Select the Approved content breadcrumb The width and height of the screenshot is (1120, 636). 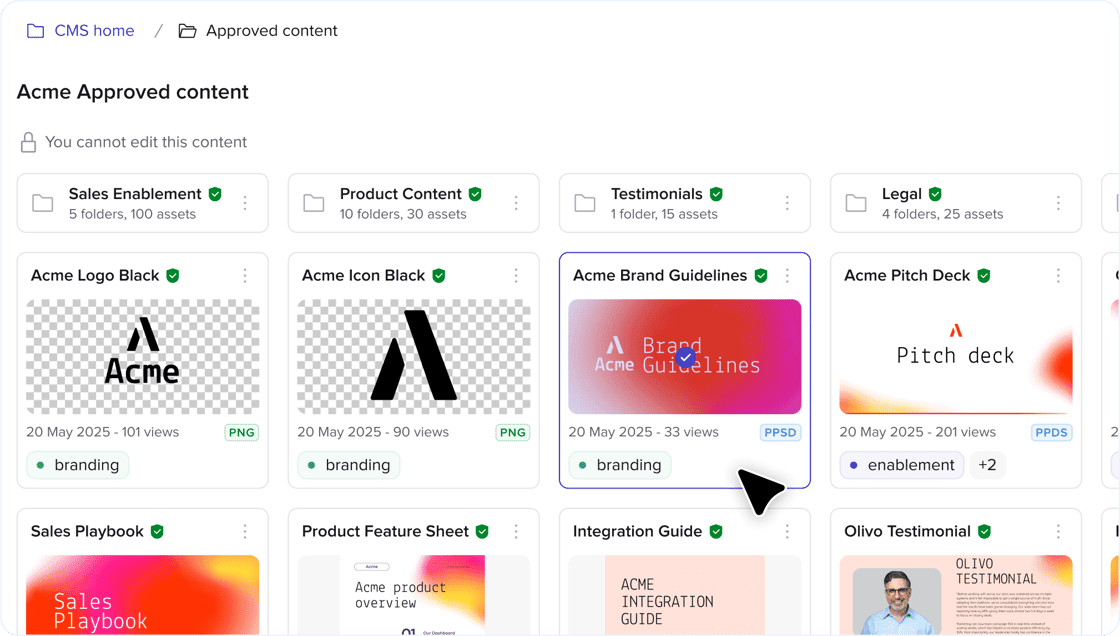pyautogui.click(x=271, y=31)
